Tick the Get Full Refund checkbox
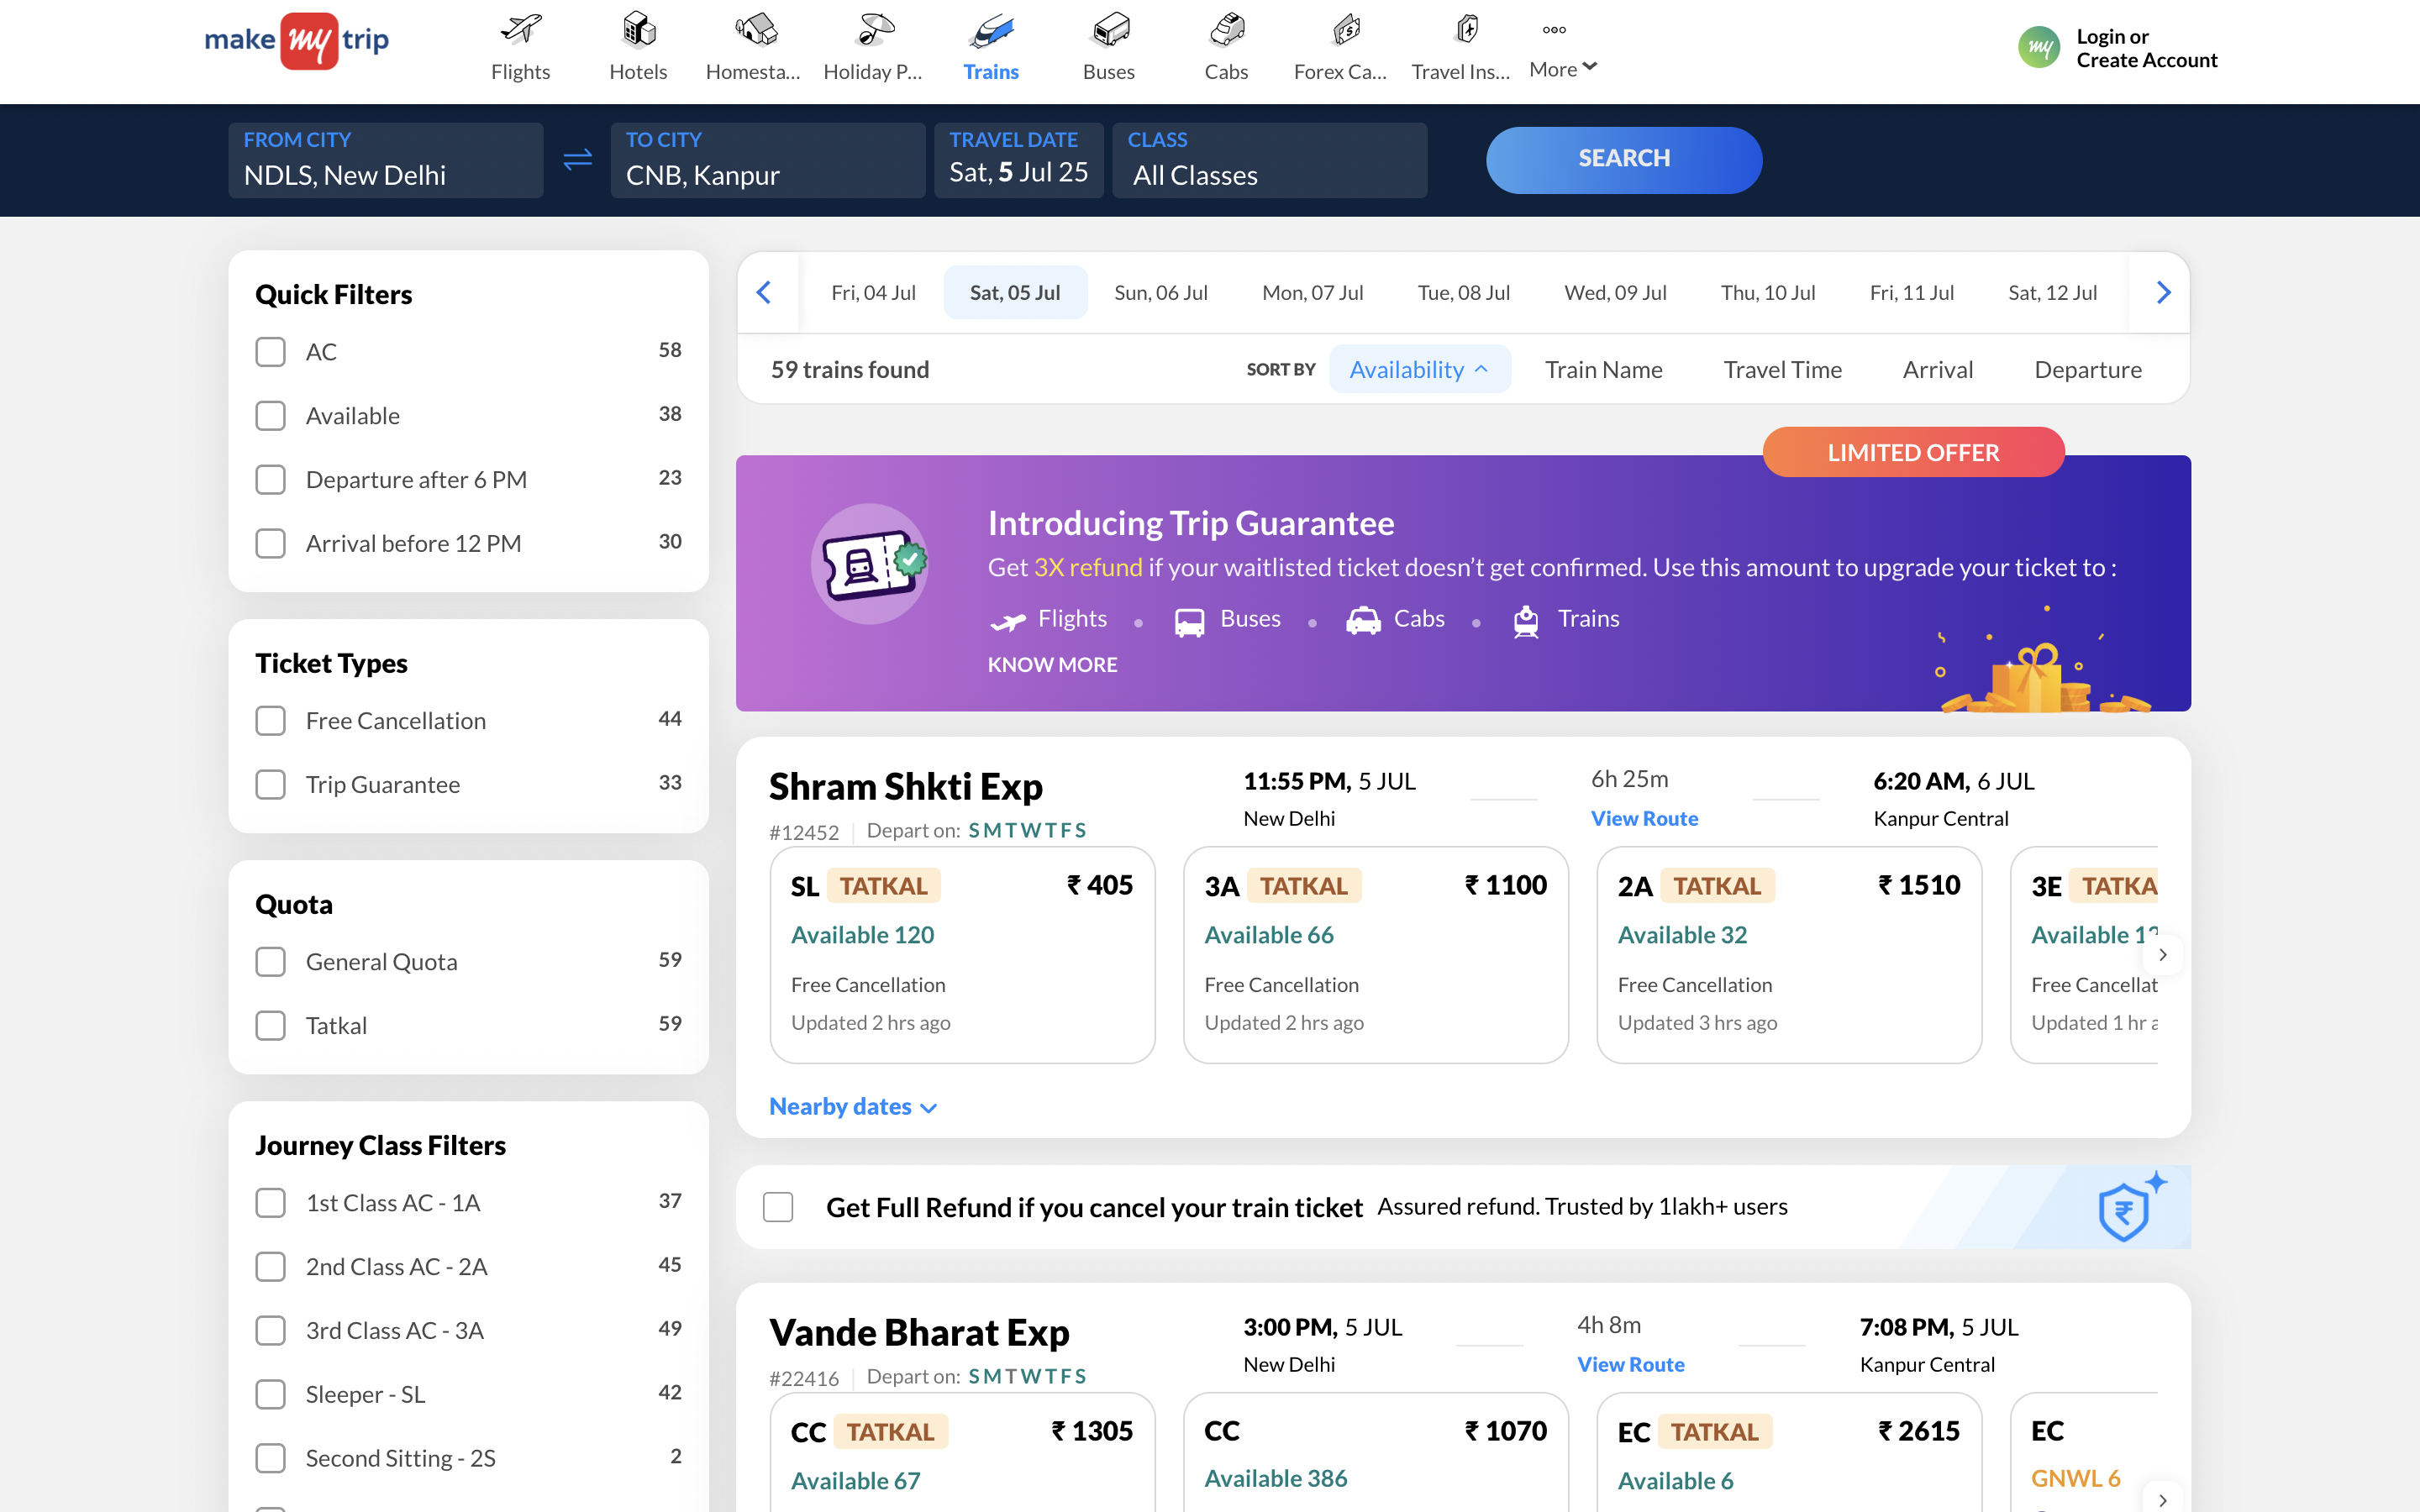The height and width of the screenshot is (1512, 2420). pos(778,1207)
